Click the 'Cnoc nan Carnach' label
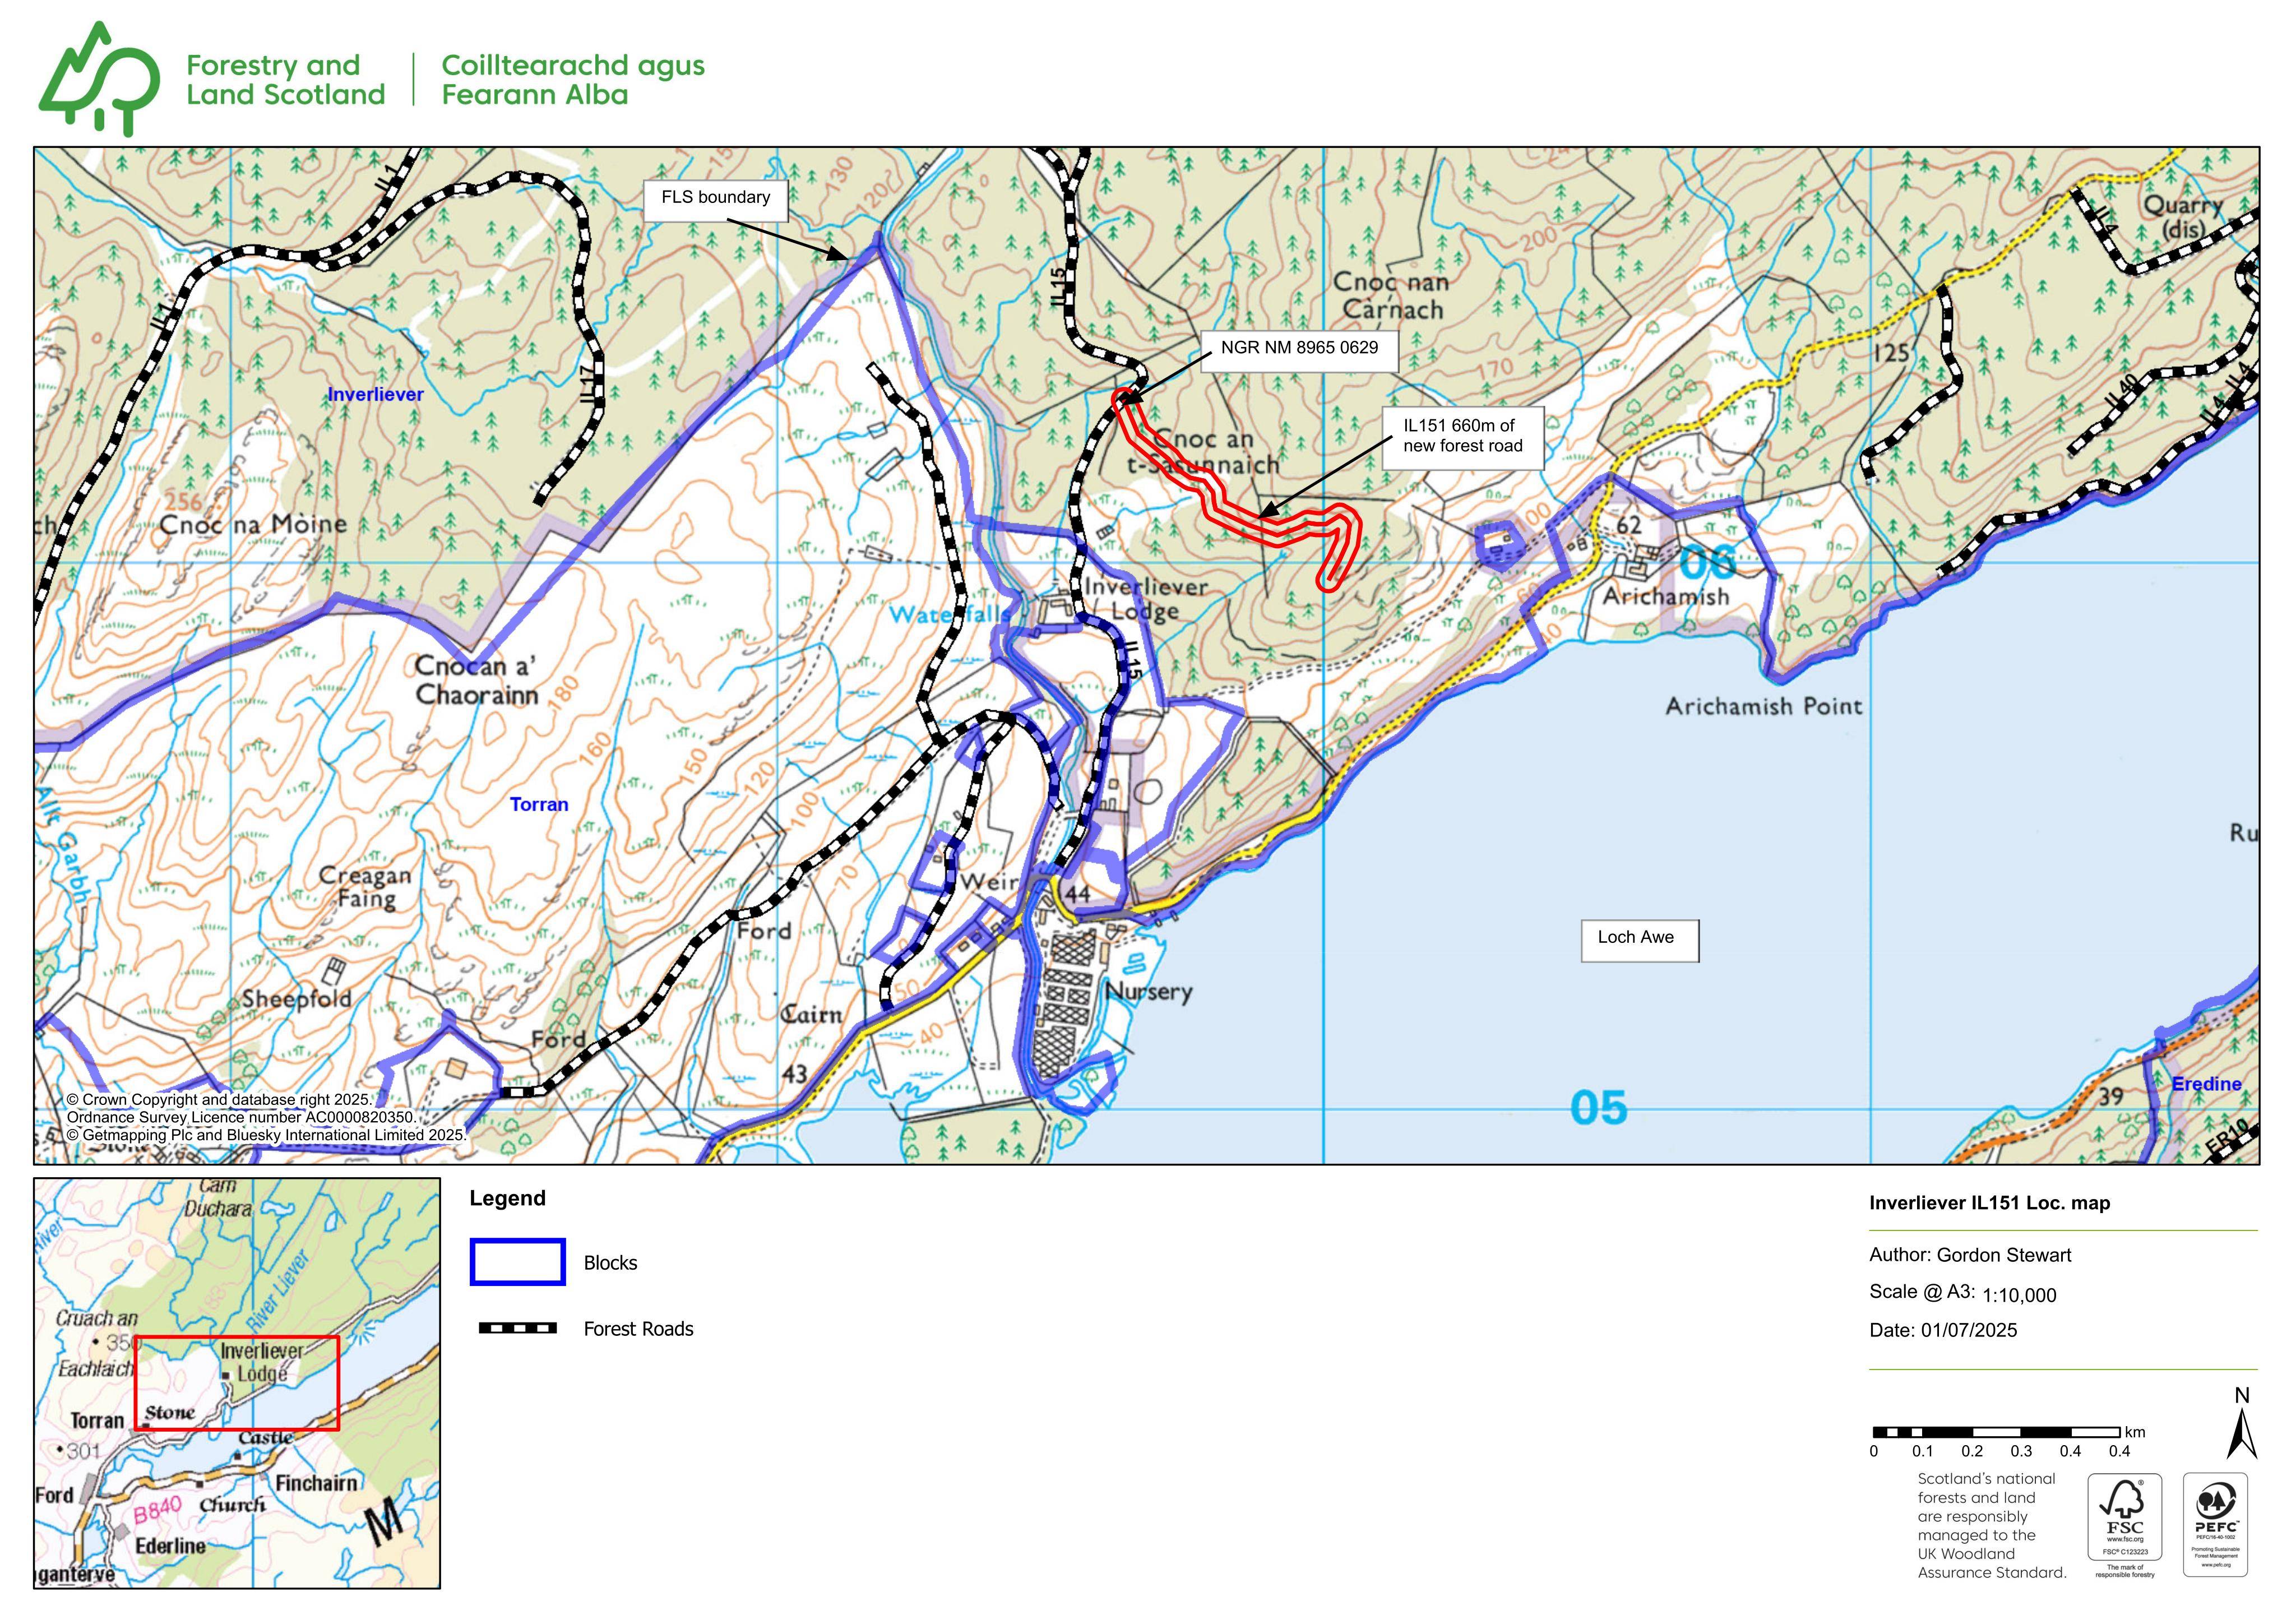 1390,296
